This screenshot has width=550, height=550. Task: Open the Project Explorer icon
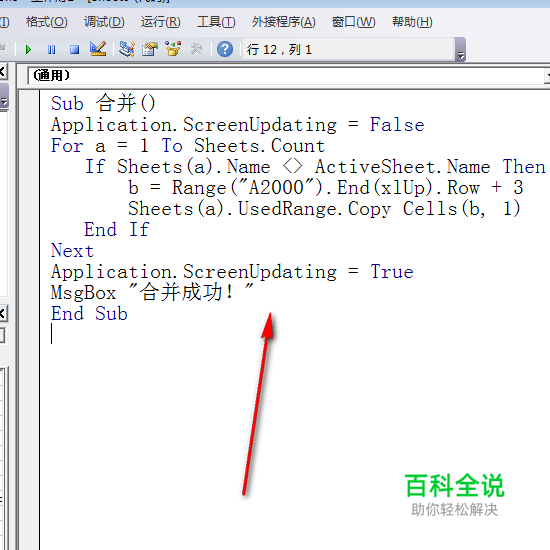[127, 49]
